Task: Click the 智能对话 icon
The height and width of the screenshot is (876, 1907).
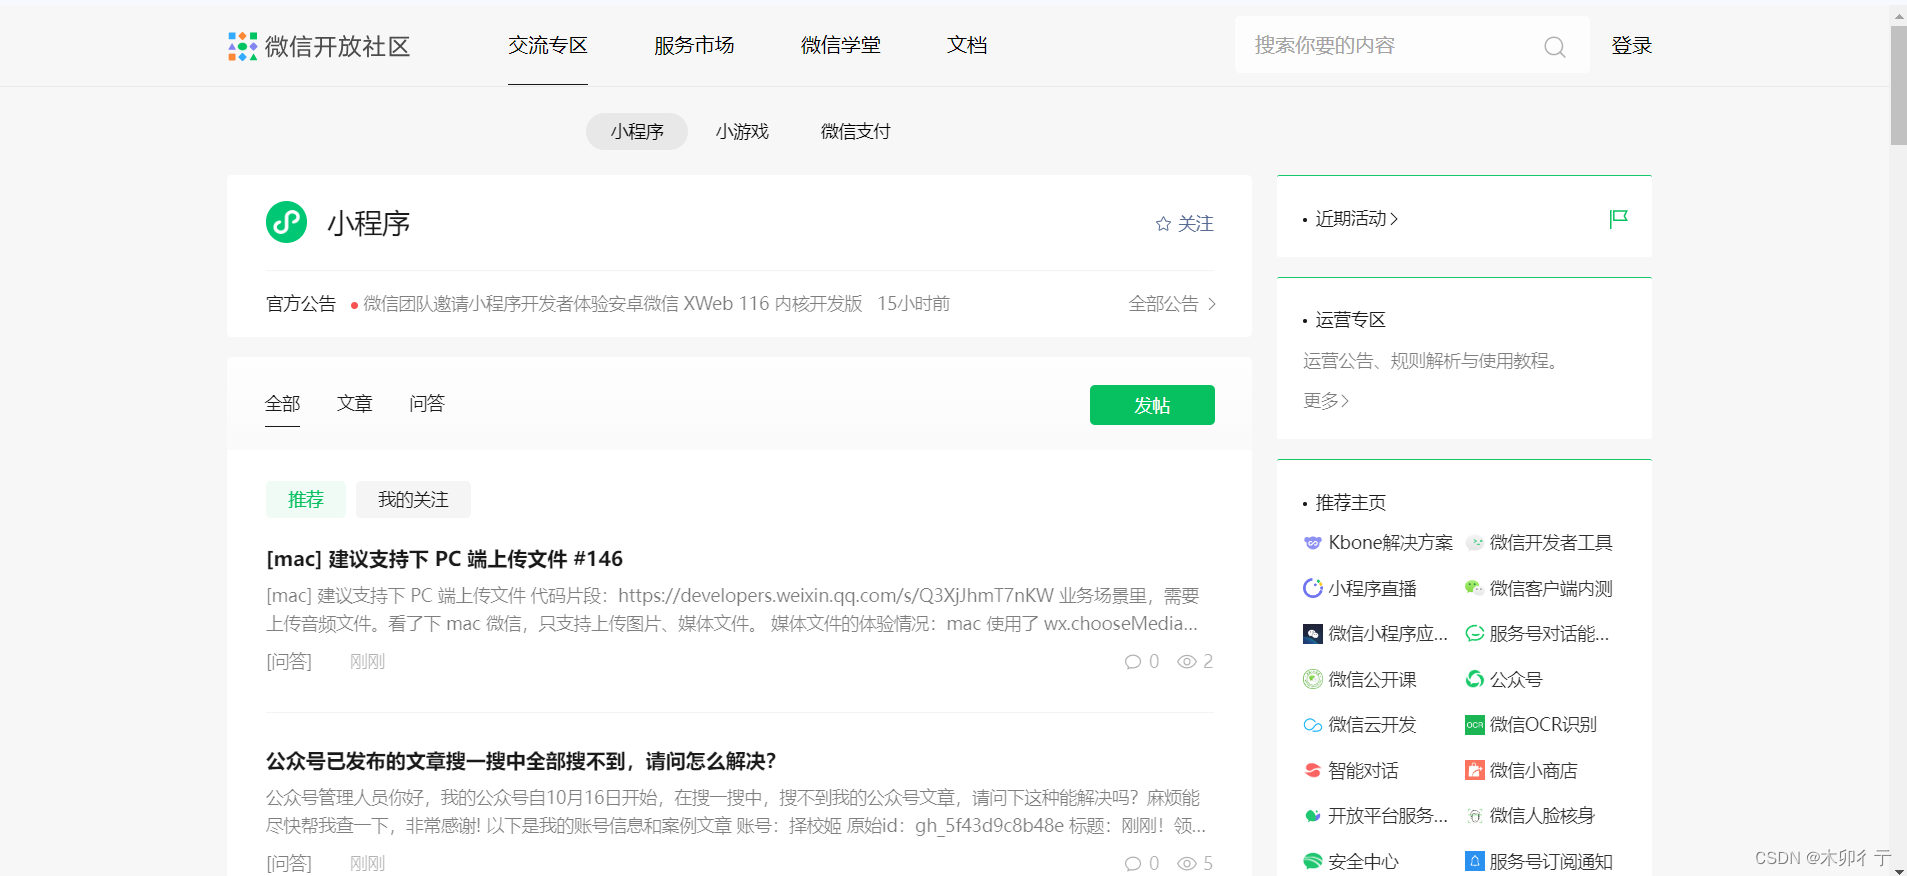Action: tap(1313, 770)
